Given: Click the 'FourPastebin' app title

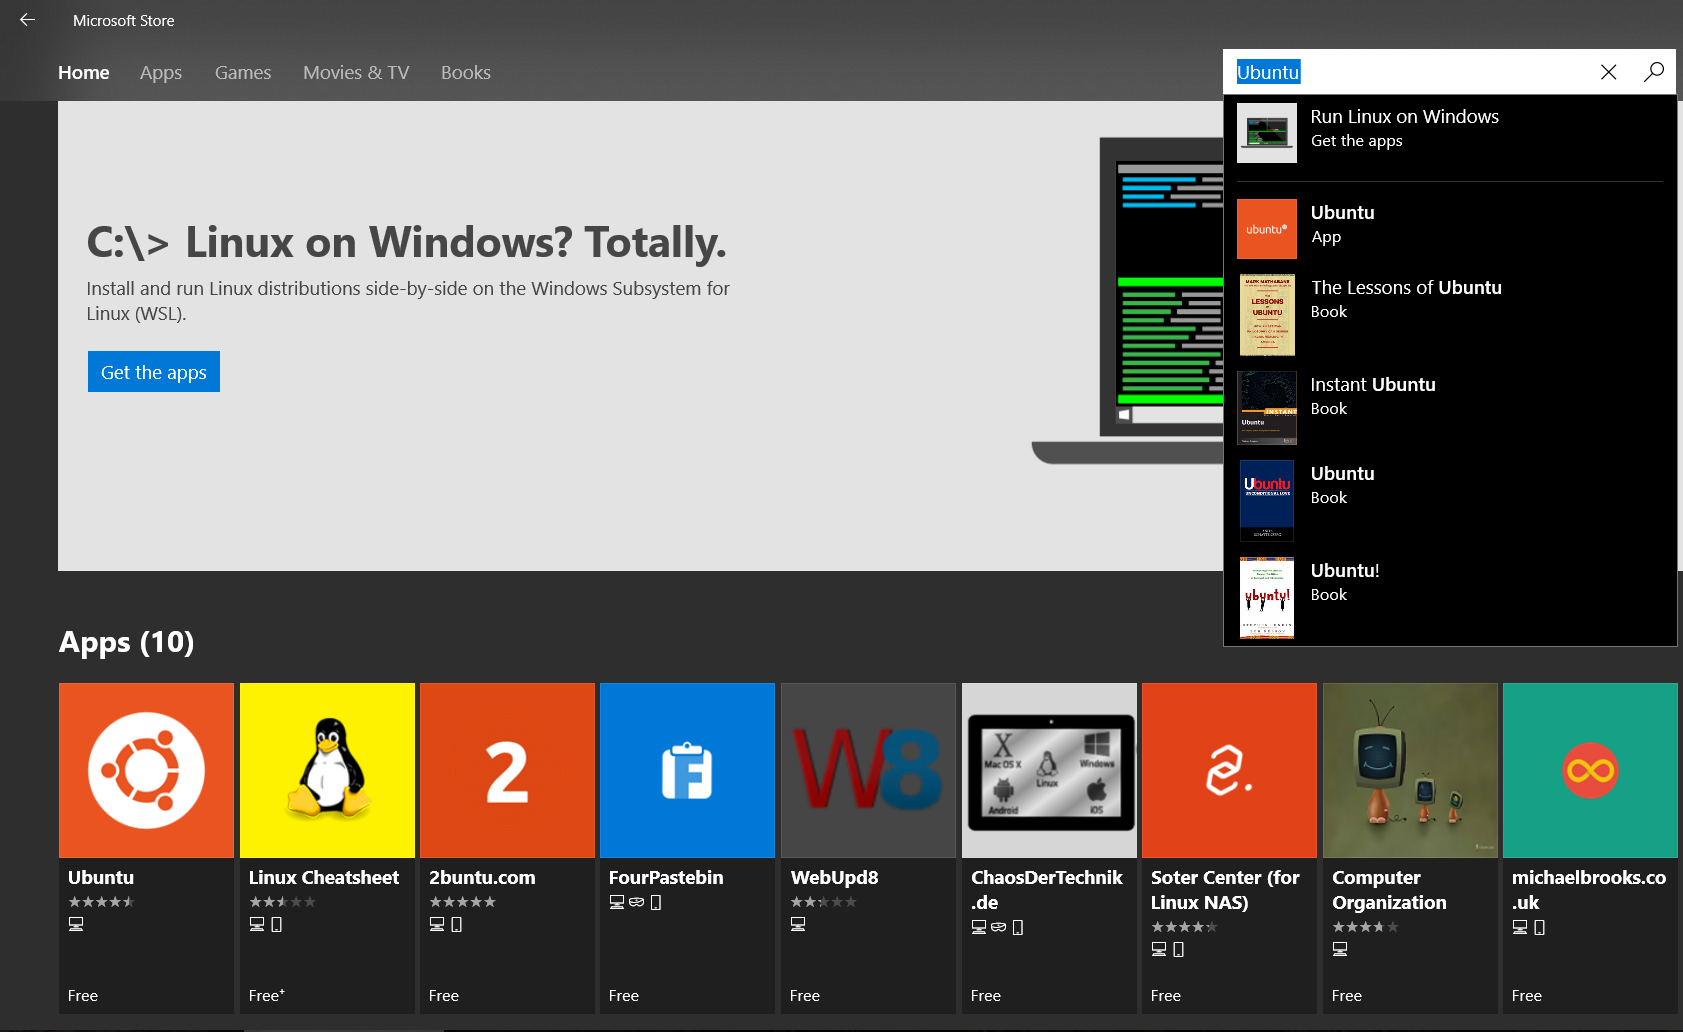Looking at the screenshot, I should click(x=666, y=878).
